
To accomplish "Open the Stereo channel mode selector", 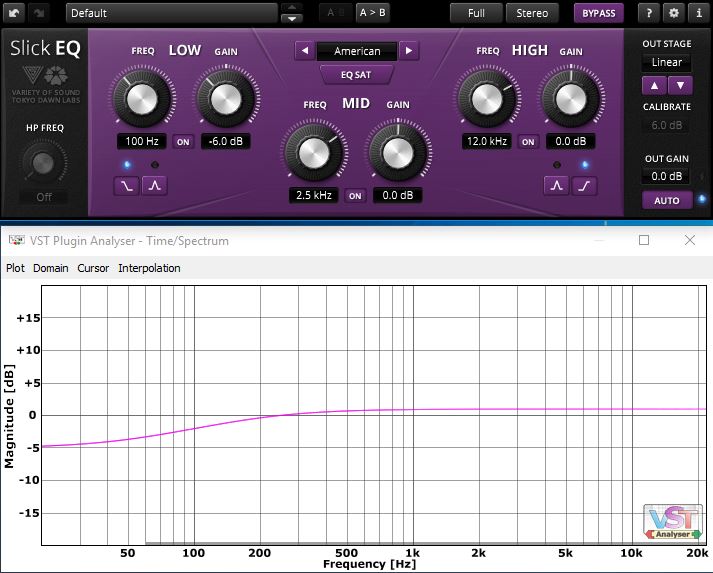I will pyautogui.click(x=532, y=13).
